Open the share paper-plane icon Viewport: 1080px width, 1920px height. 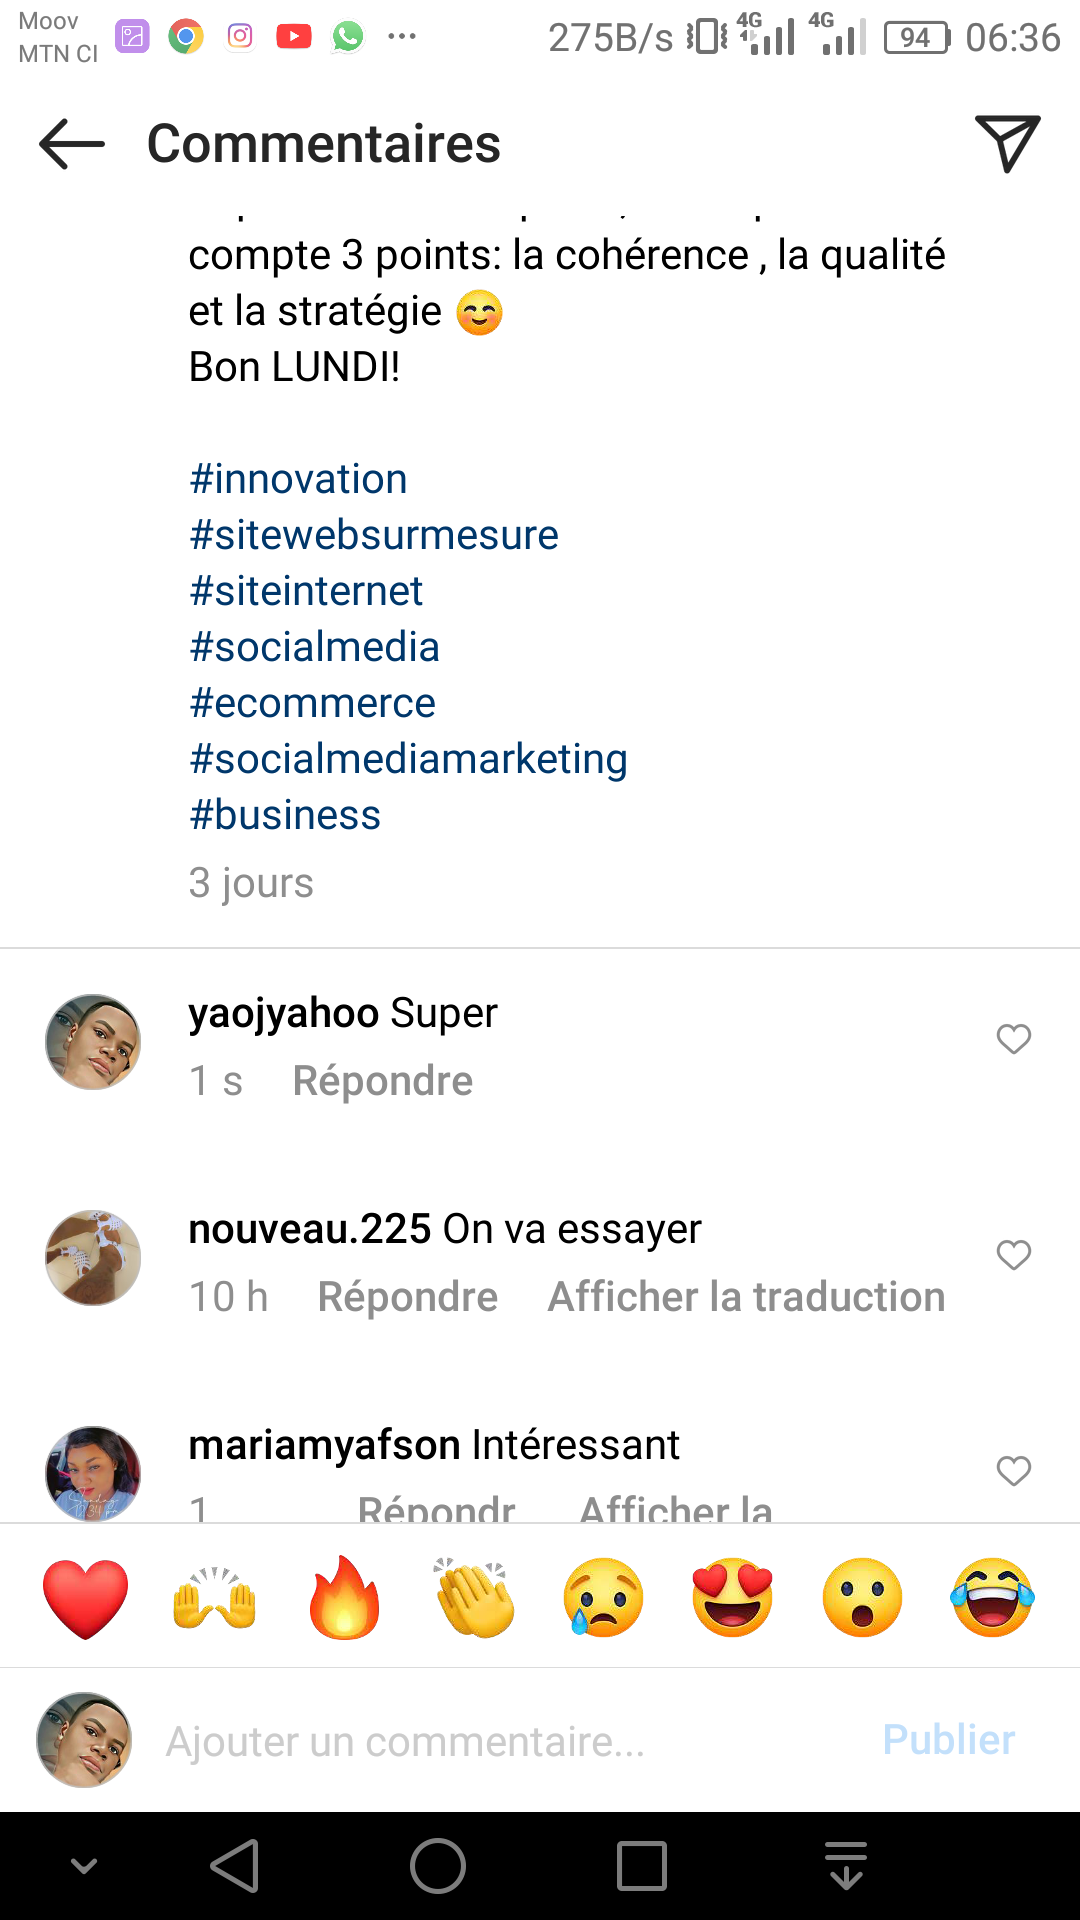pos(1007,144)
